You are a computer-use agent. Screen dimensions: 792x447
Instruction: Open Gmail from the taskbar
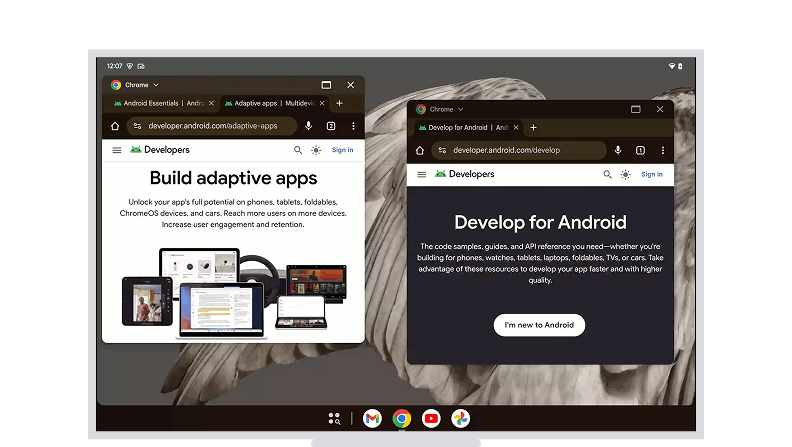pos(372,418)
